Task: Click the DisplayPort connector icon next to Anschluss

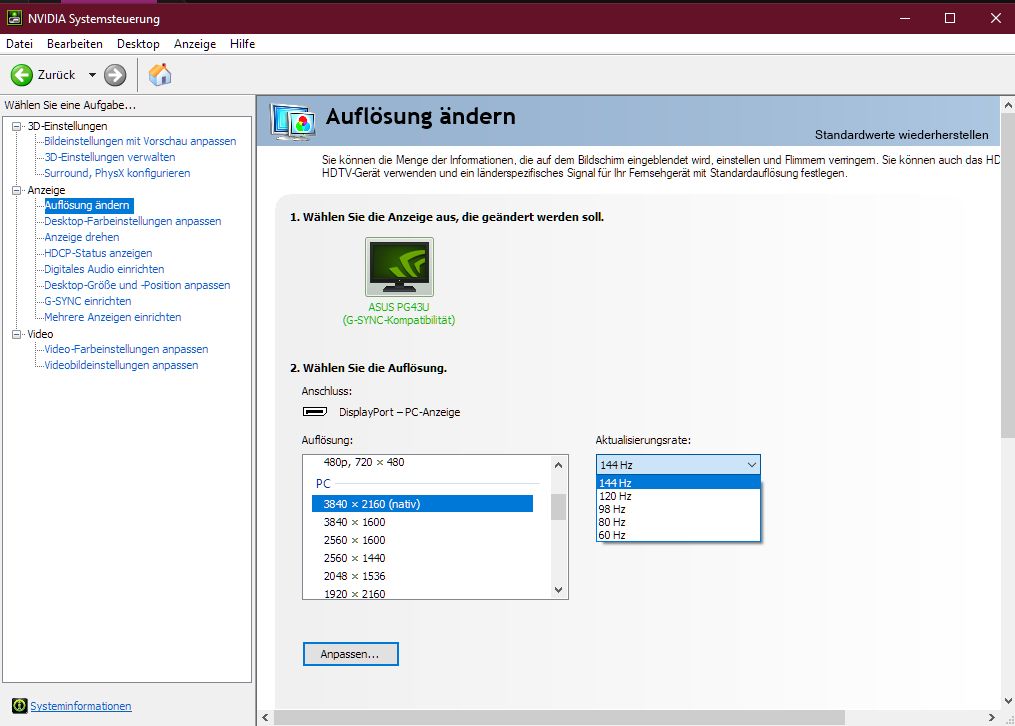Action: coord(313,411)
